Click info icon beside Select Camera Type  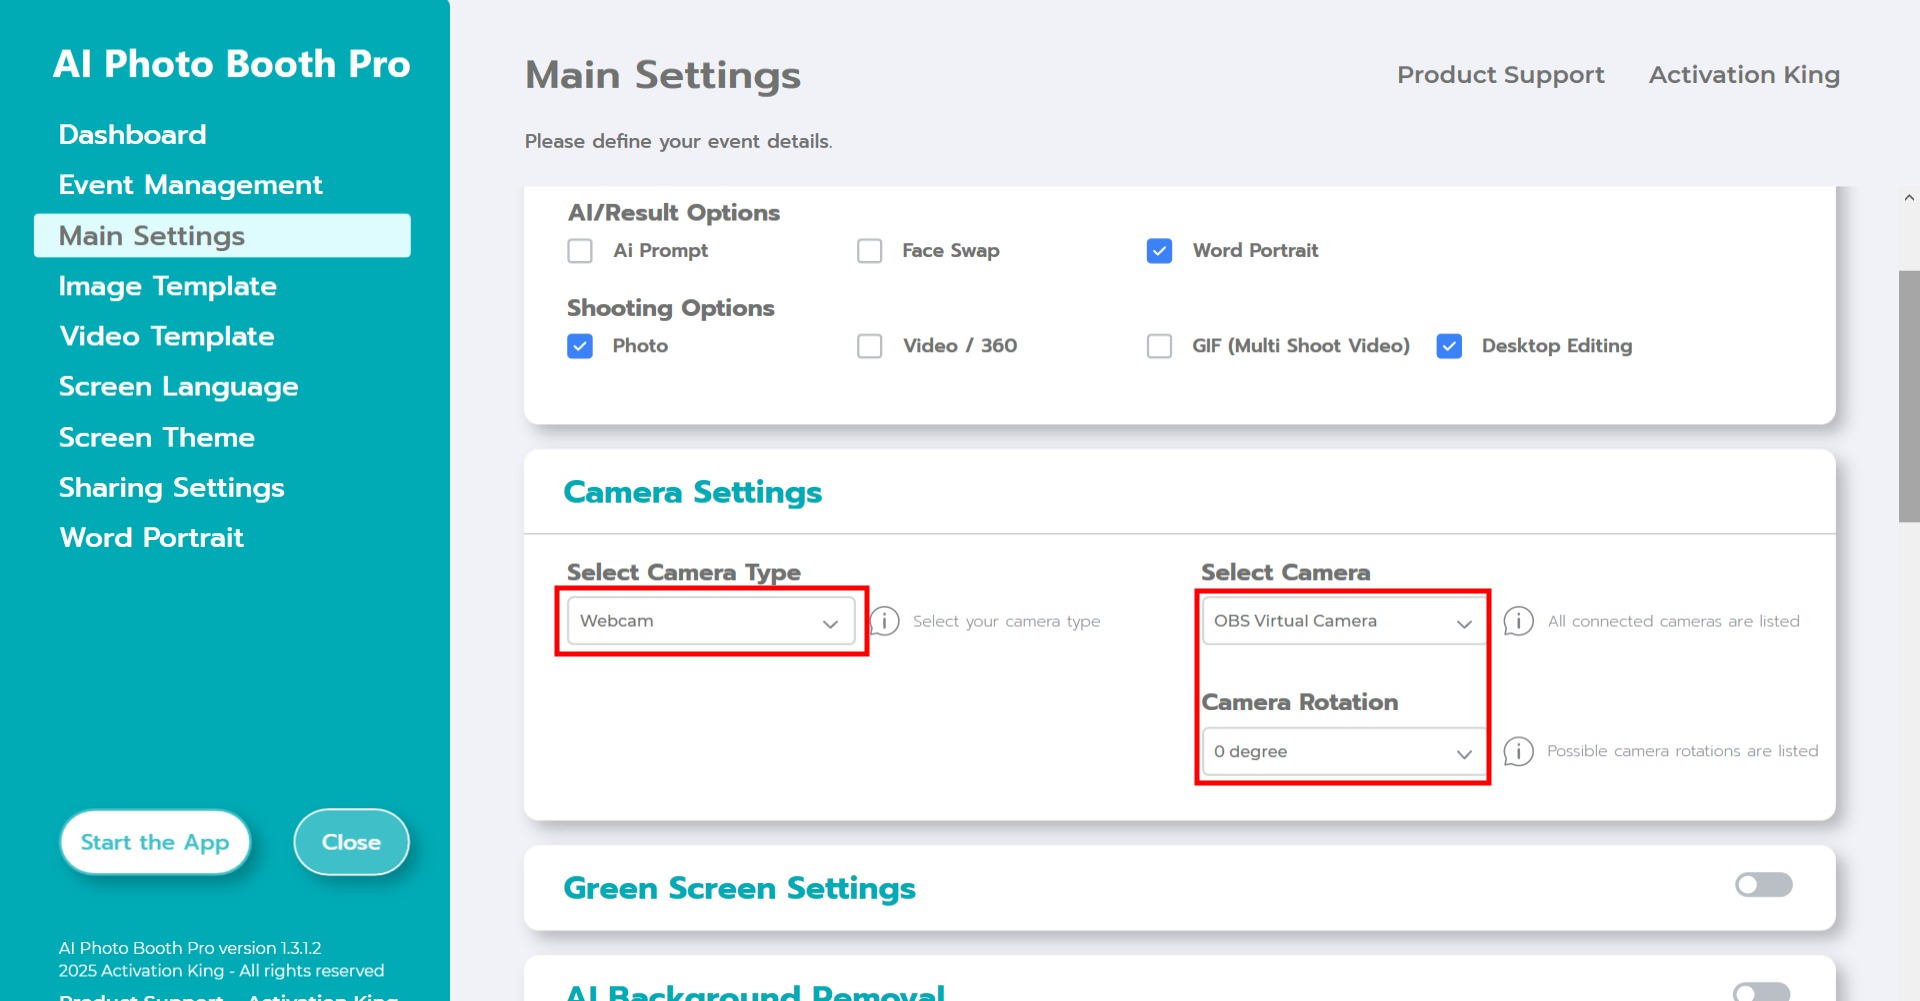(885, 621)
